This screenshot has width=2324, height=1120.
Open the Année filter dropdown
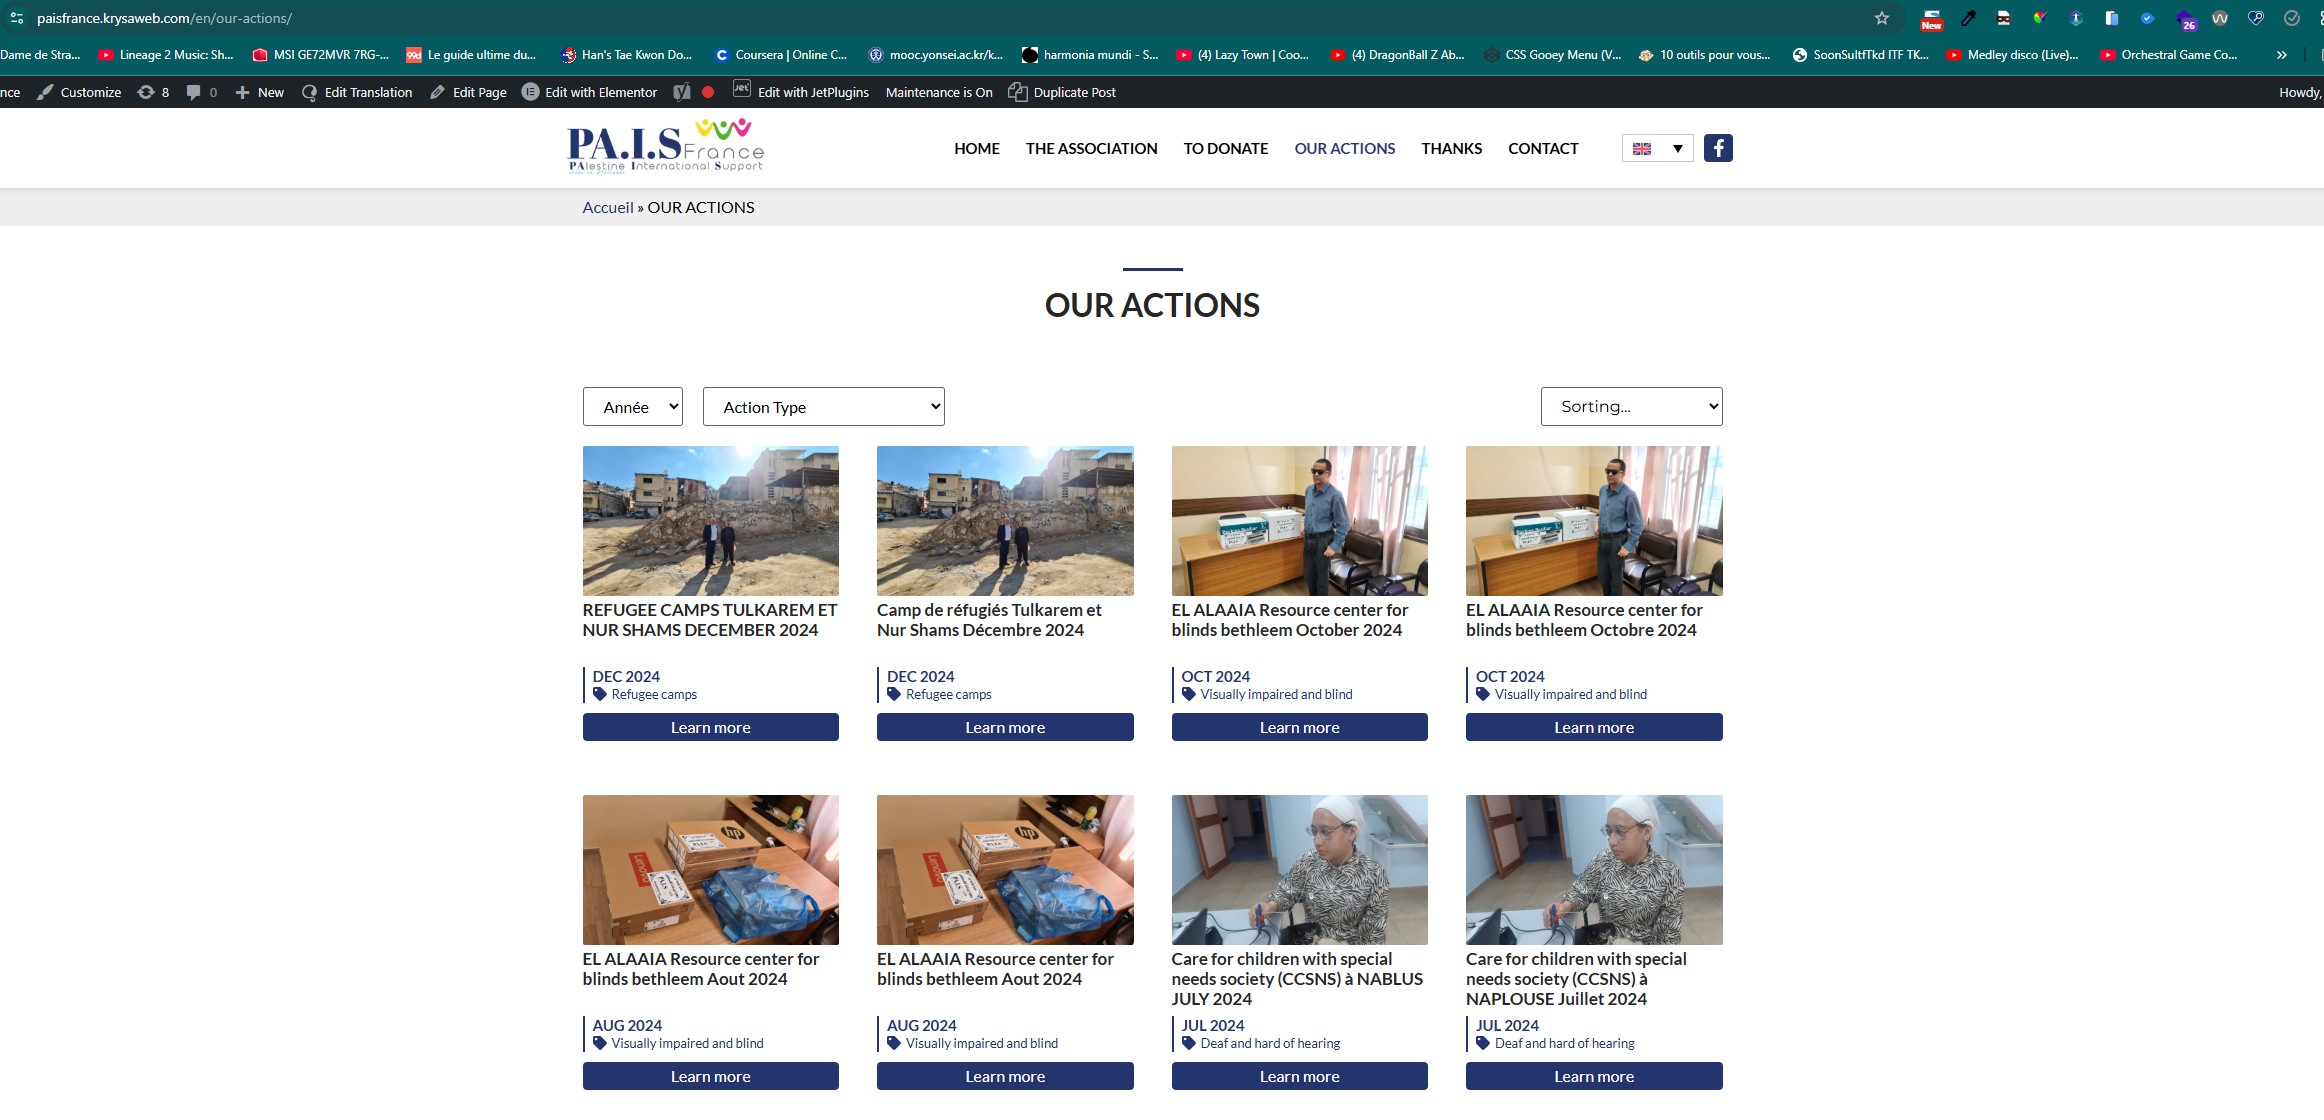tap(632, 407)
